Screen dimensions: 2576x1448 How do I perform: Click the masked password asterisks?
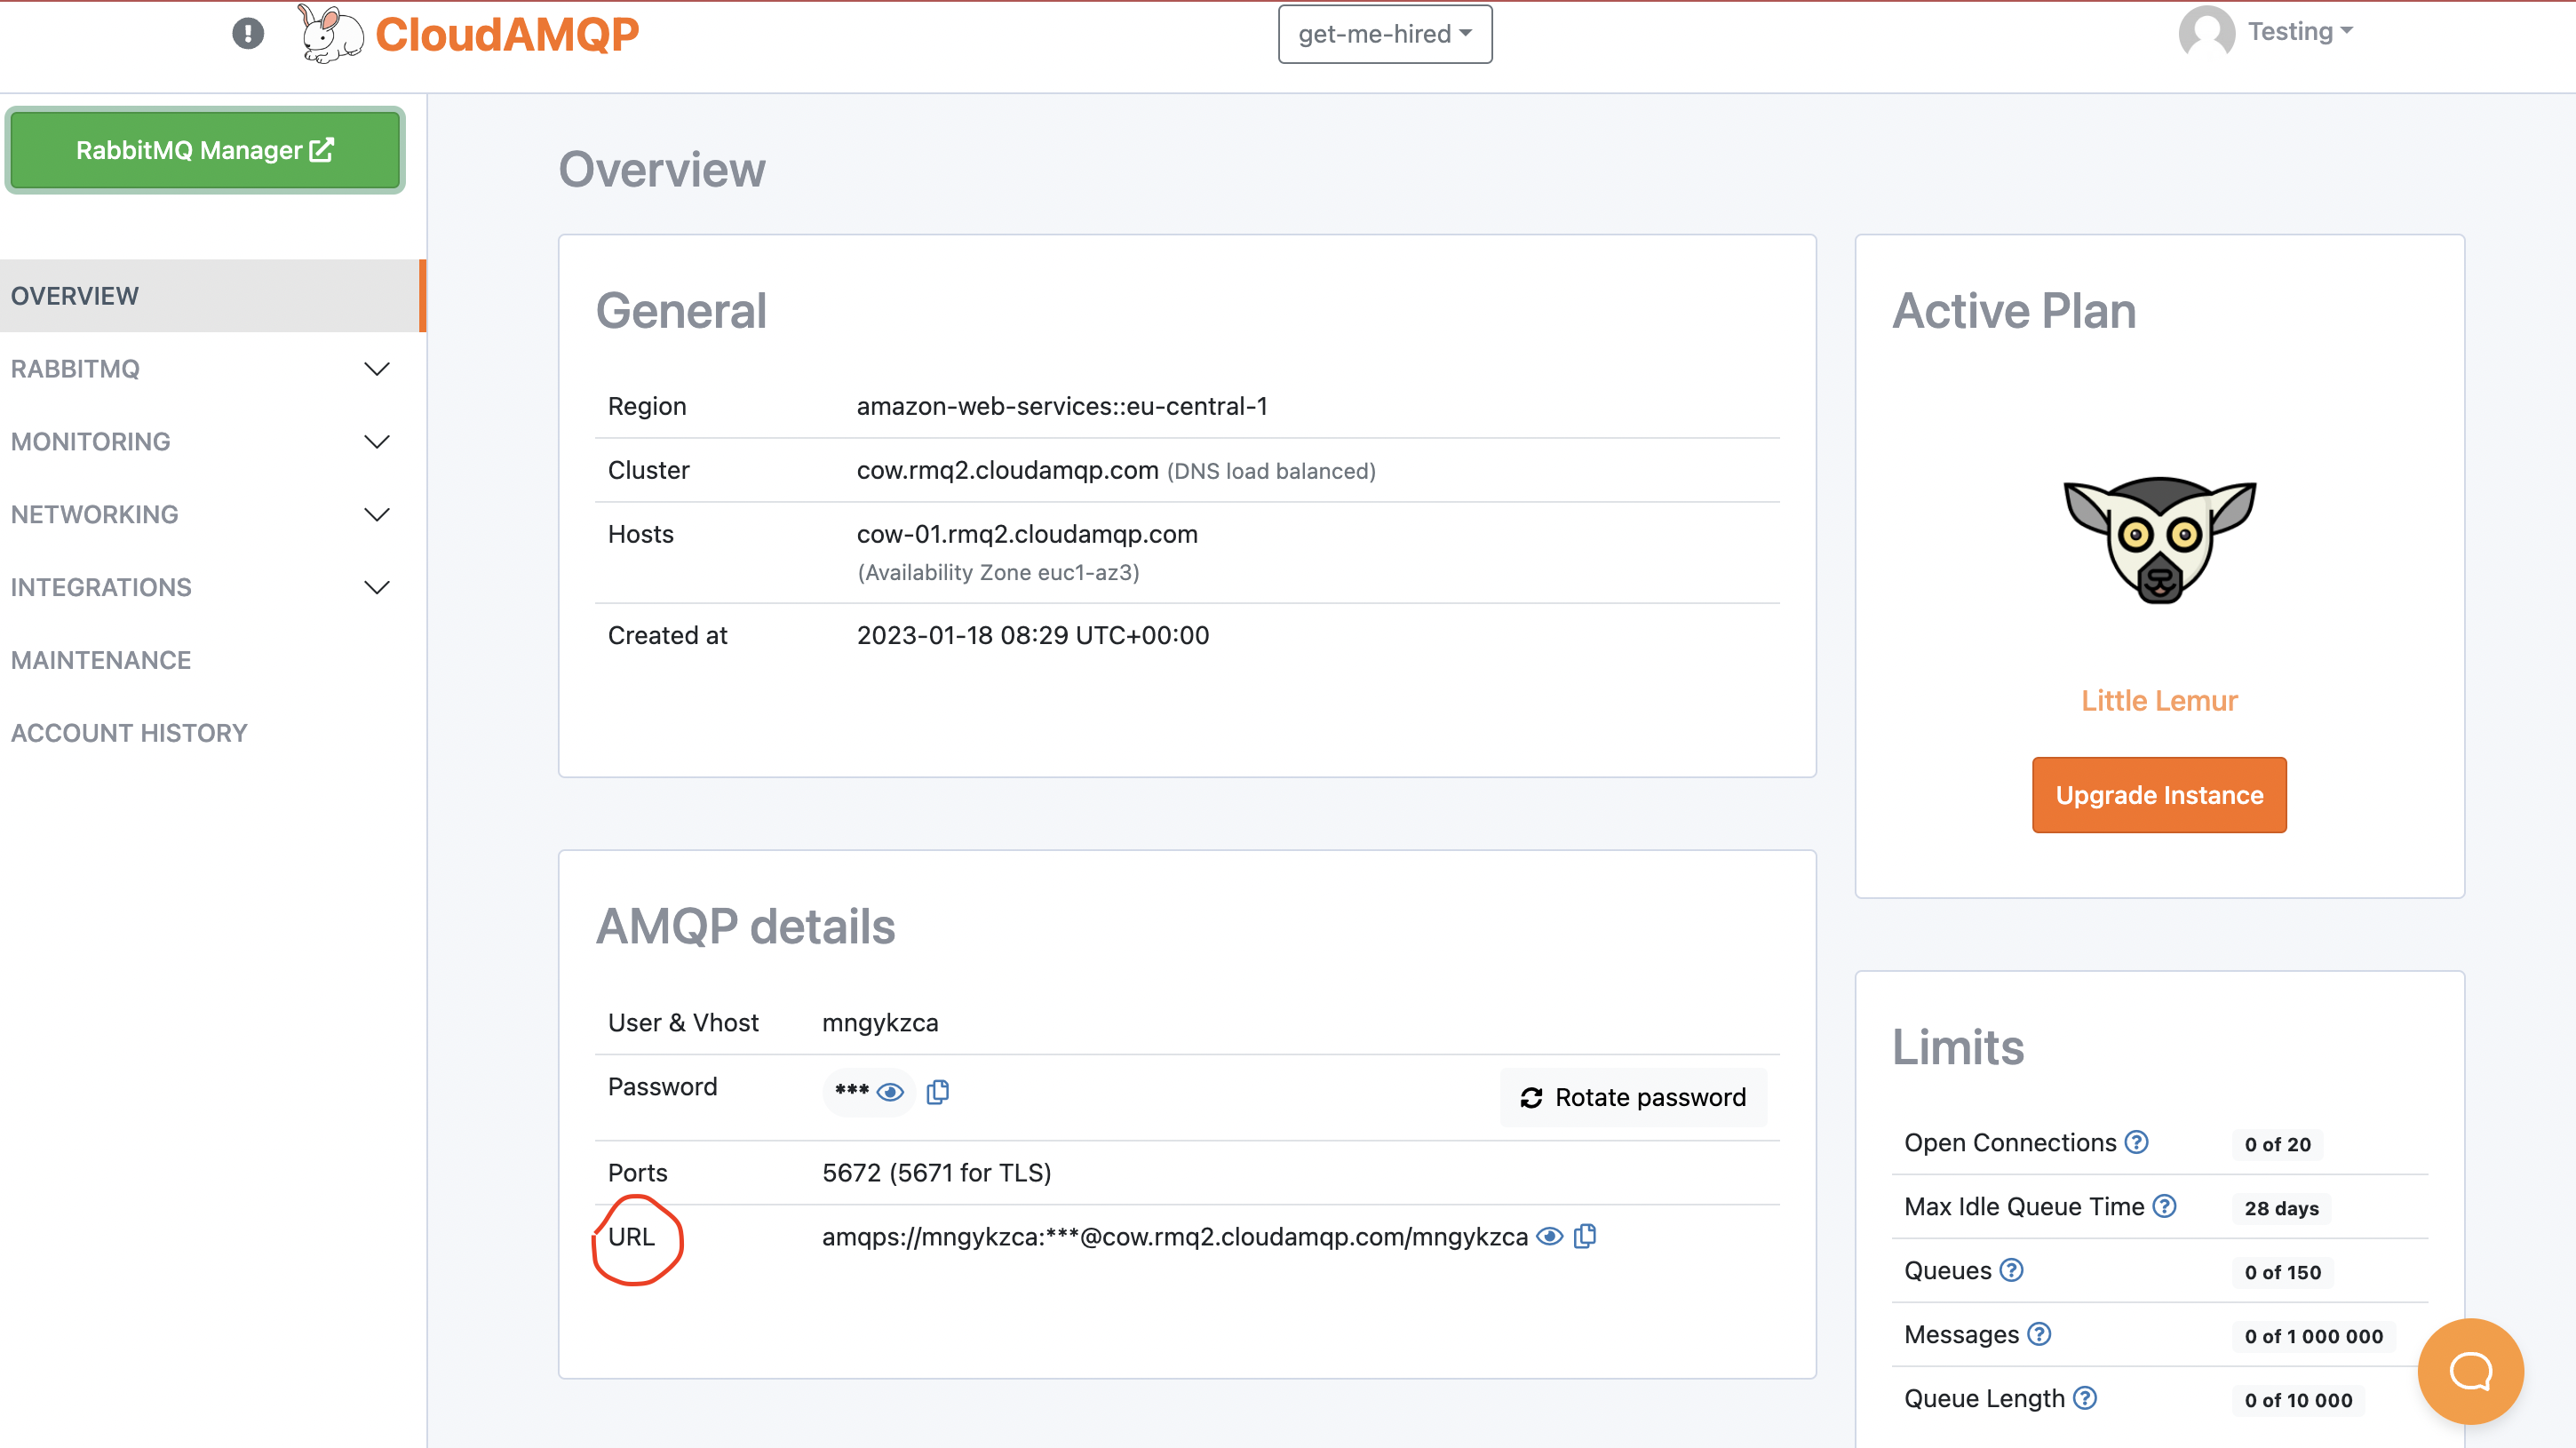(851, 1091)
